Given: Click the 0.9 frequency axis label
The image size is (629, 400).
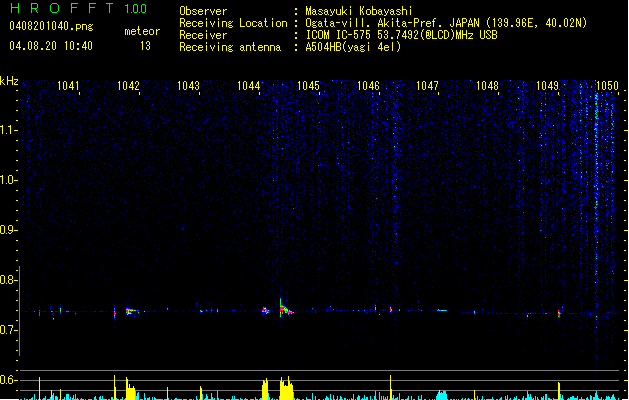Looking at the screenshot, I should click(x=8, y=230).
